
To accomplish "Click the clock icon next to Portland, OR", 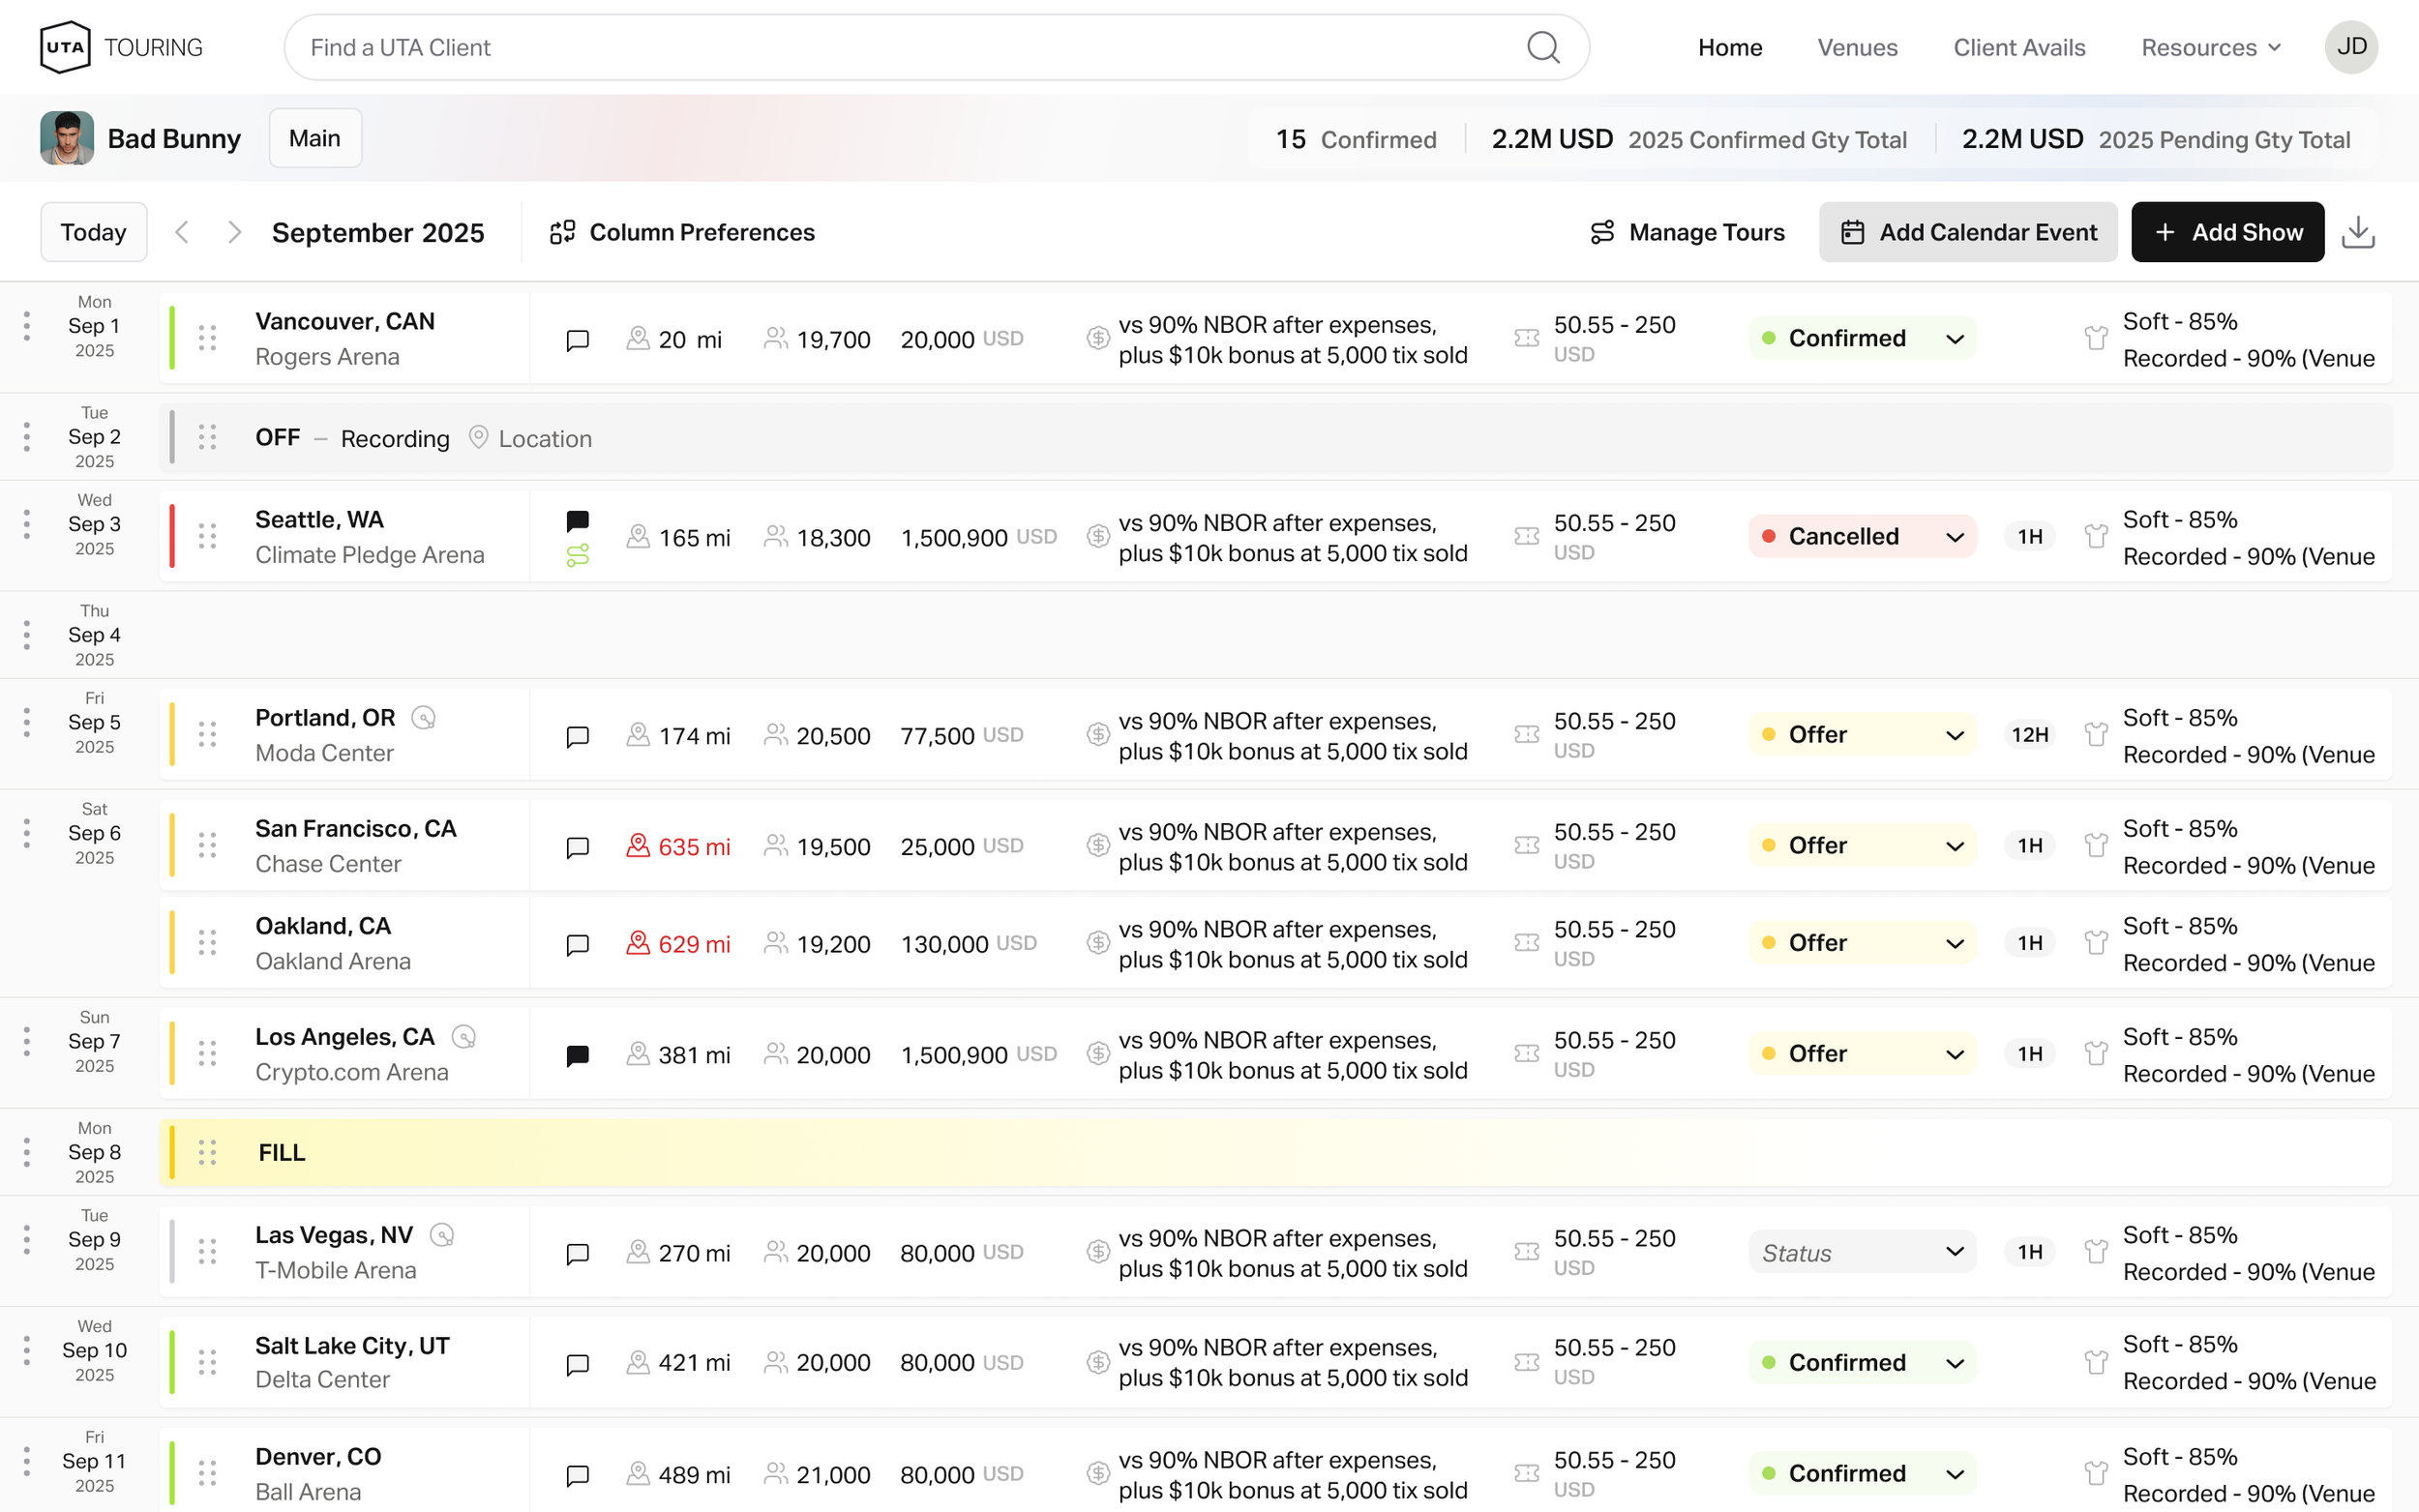I will click(424, 718).
